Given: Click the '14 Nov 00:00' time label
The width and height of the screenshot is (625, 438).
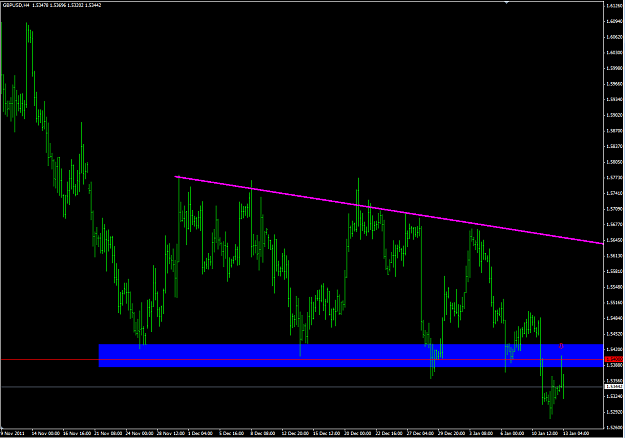Looking at the screenshot, I should point(46,433).
